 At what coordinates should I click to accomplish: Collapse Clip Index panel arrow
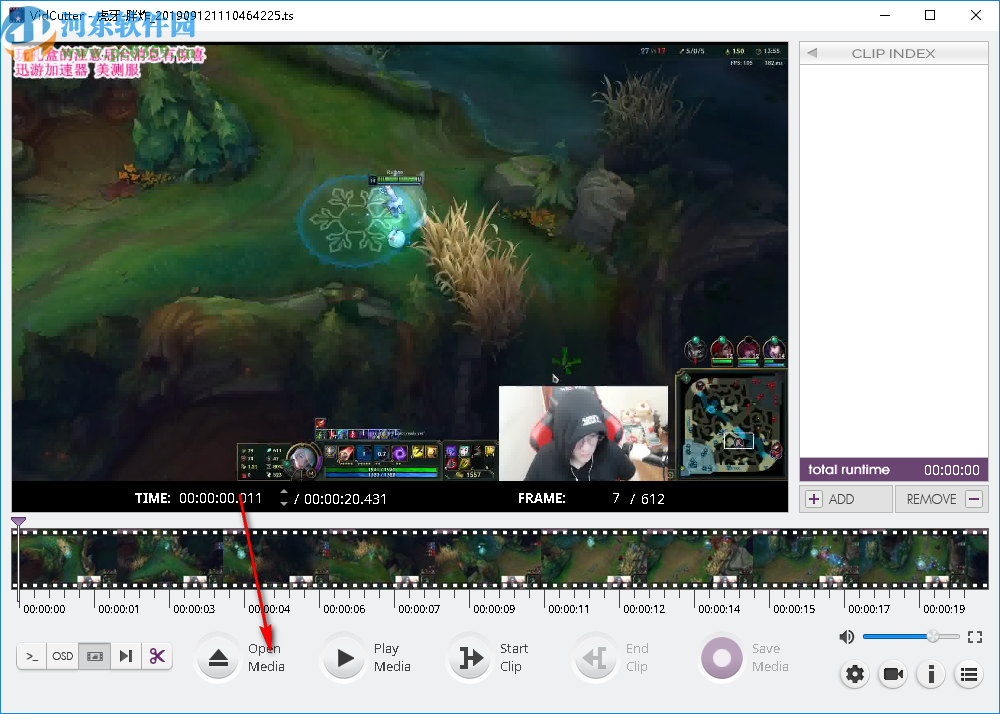(x=812, y=54)
